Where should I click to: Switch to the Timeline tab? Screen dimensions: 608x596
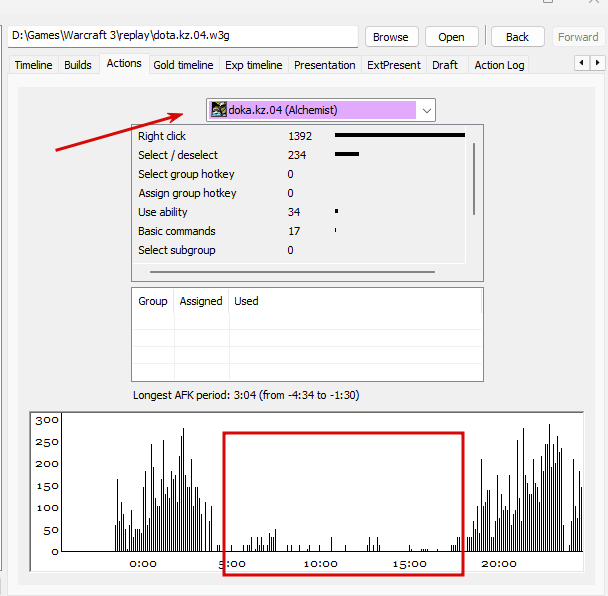(x=33, y=65)
